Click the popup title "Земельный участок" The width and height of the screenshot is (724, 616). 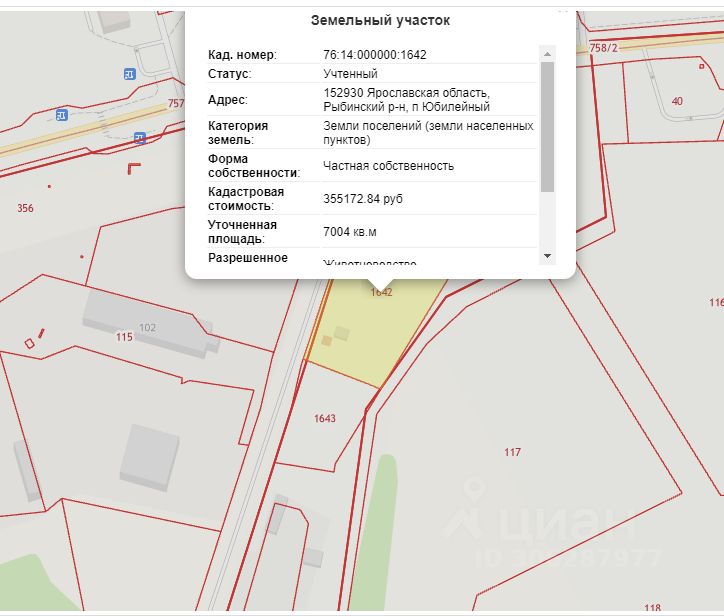[380, 20]
